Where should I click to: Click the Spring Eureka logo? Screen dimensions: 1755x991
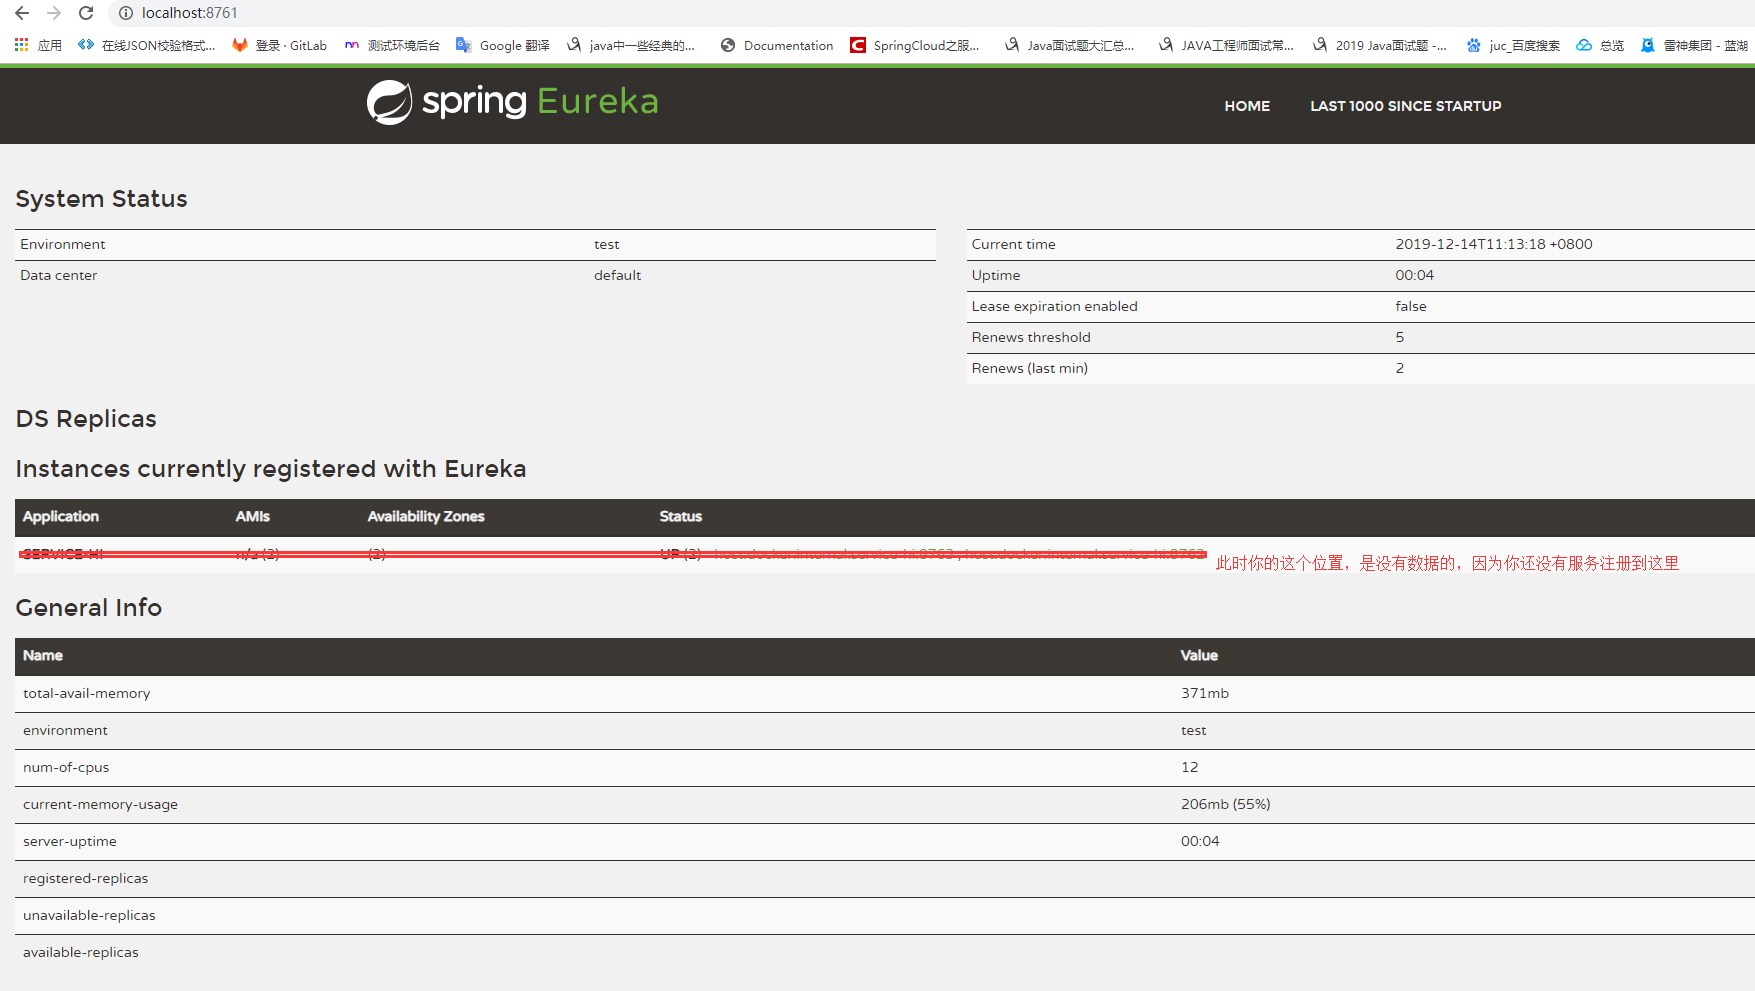(x=513, y=102)
